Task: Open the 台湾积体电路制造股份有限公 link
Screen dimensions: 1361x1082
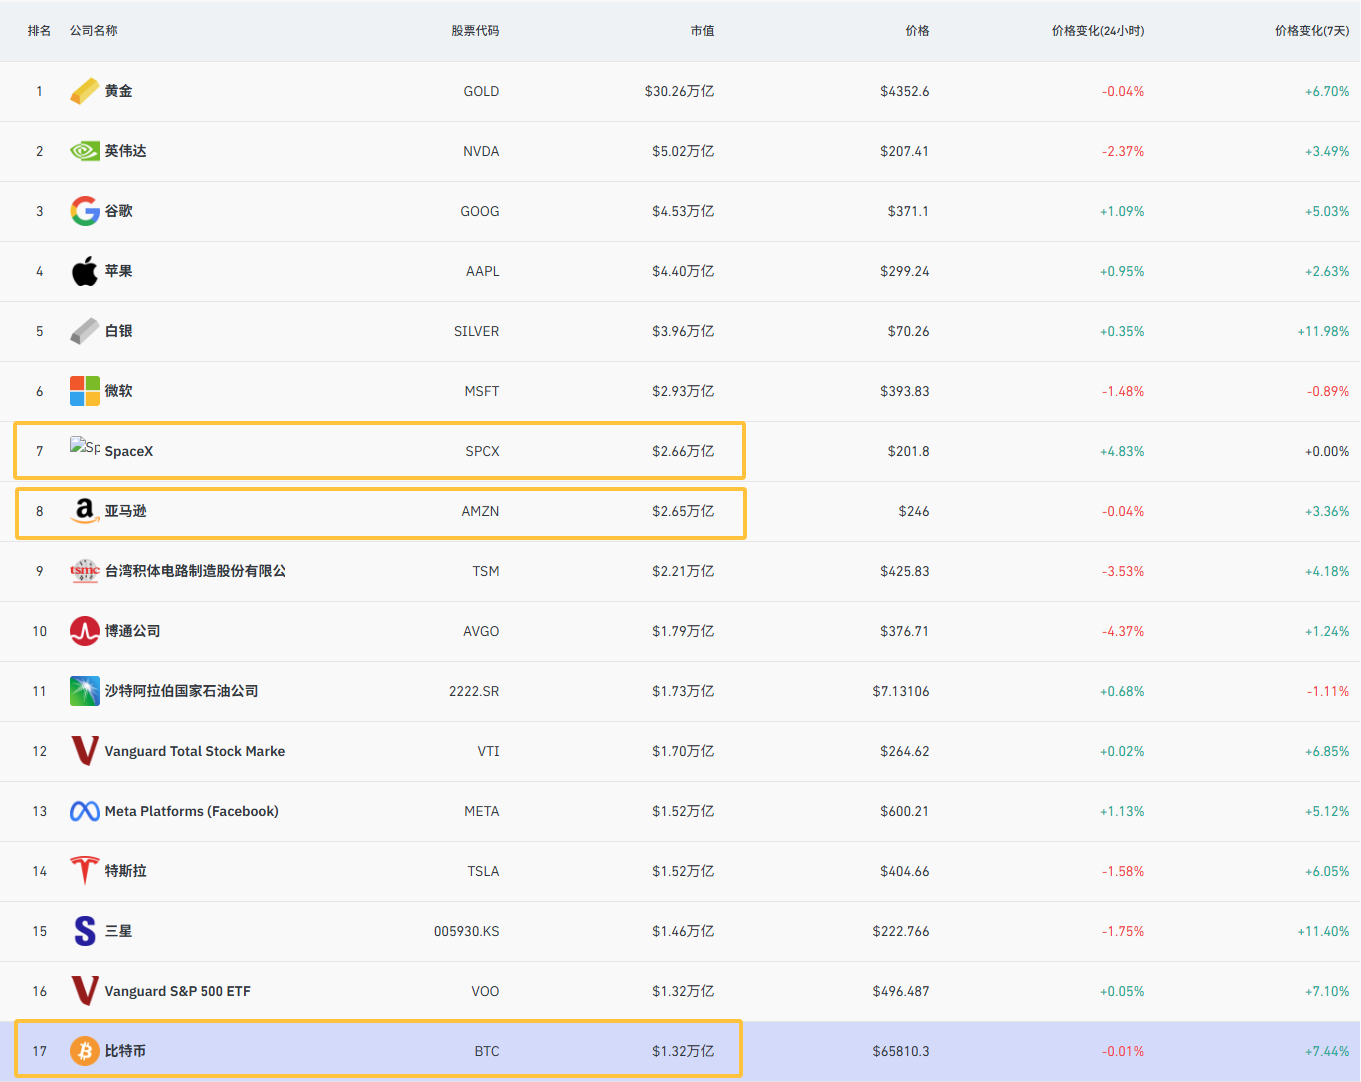Action: point(195,571)
